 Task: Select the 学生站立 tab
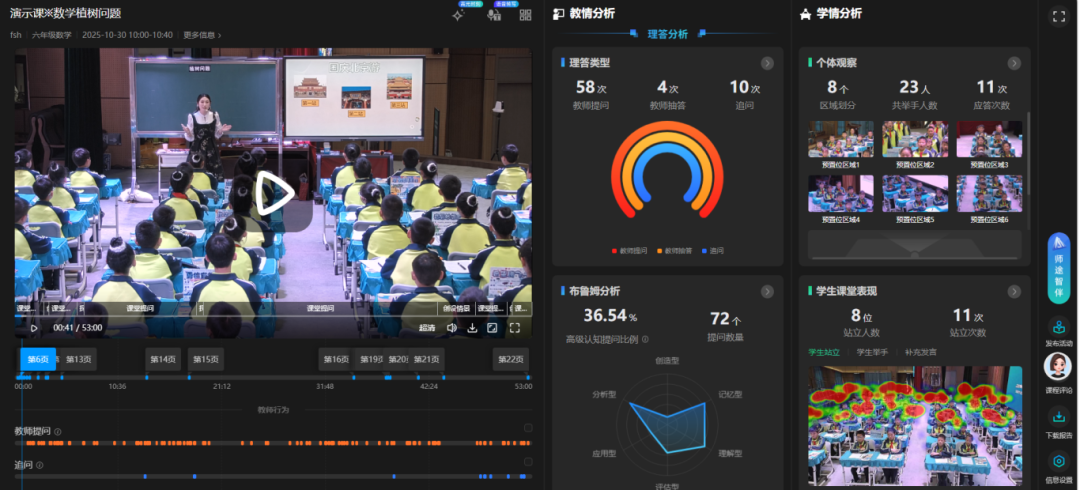click(x=824, y=352)
